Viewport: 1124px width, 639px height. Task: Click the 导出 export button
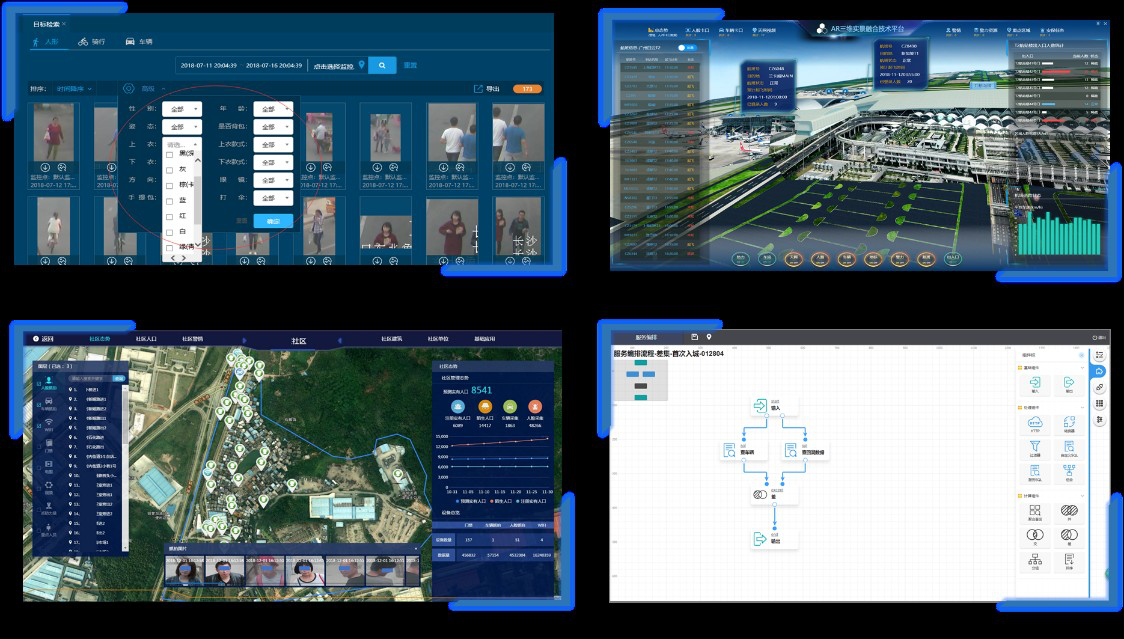[x=486, y=89]
